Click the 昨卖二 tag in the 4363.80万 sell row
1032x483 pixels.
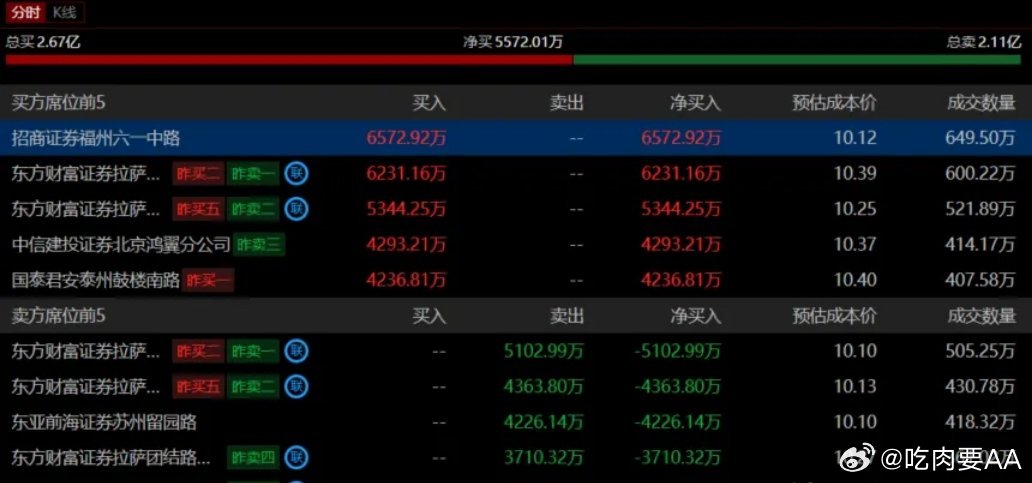click(x=253, y=386)
